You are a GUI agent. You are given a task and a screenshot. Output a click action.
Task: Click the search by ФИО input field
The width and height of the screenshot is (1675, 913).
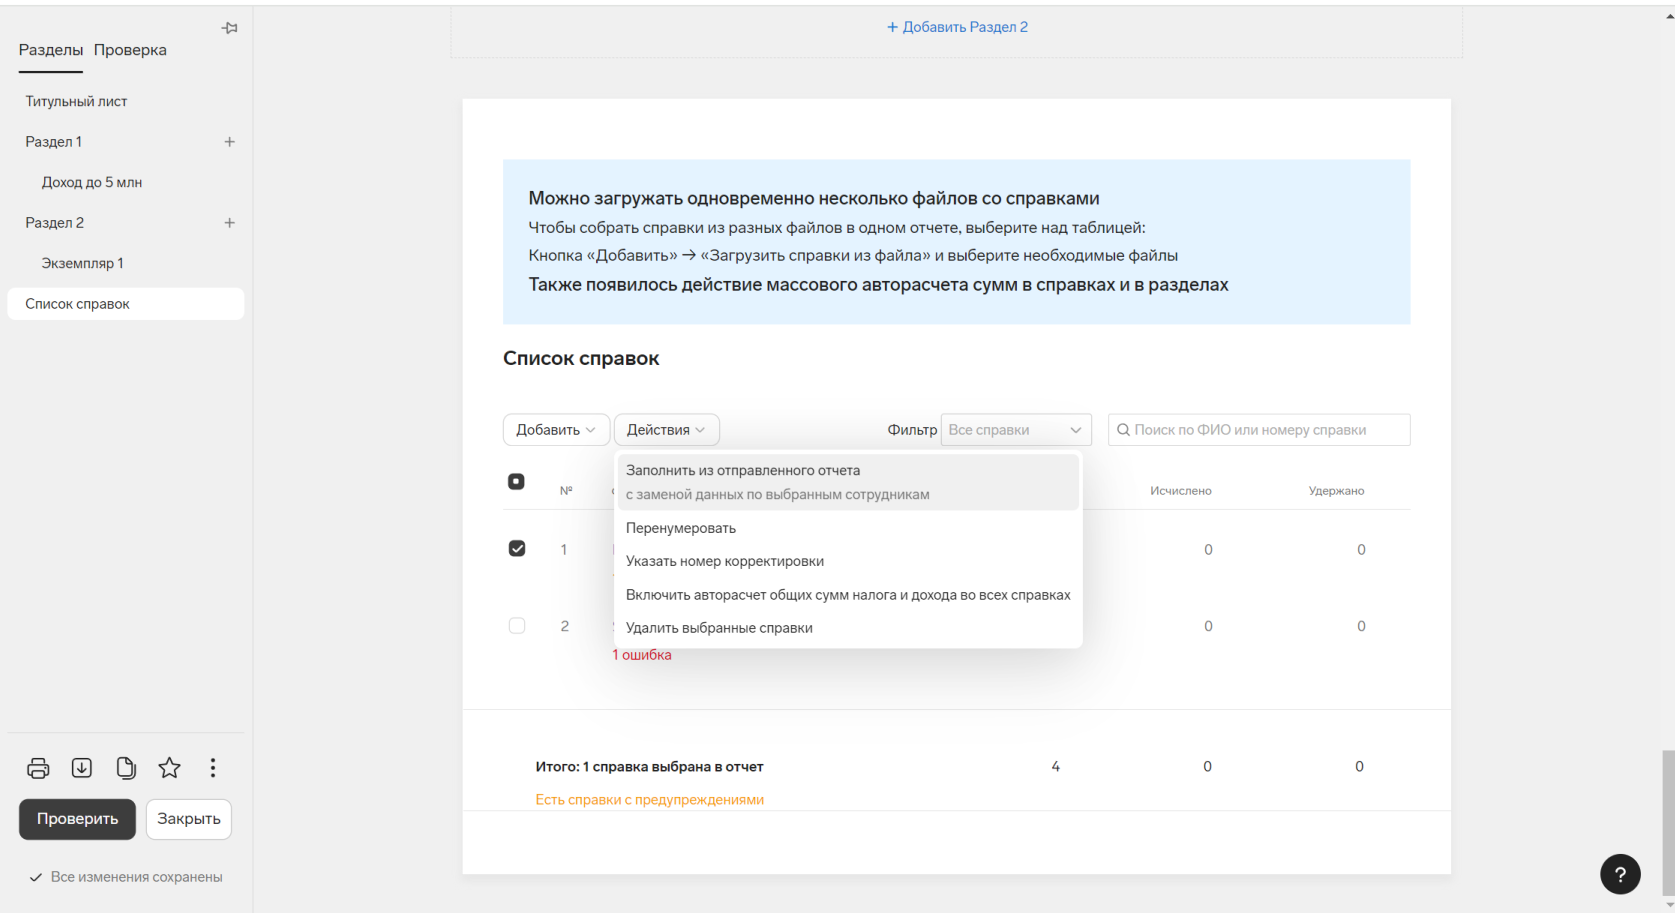click(1260, 430)
